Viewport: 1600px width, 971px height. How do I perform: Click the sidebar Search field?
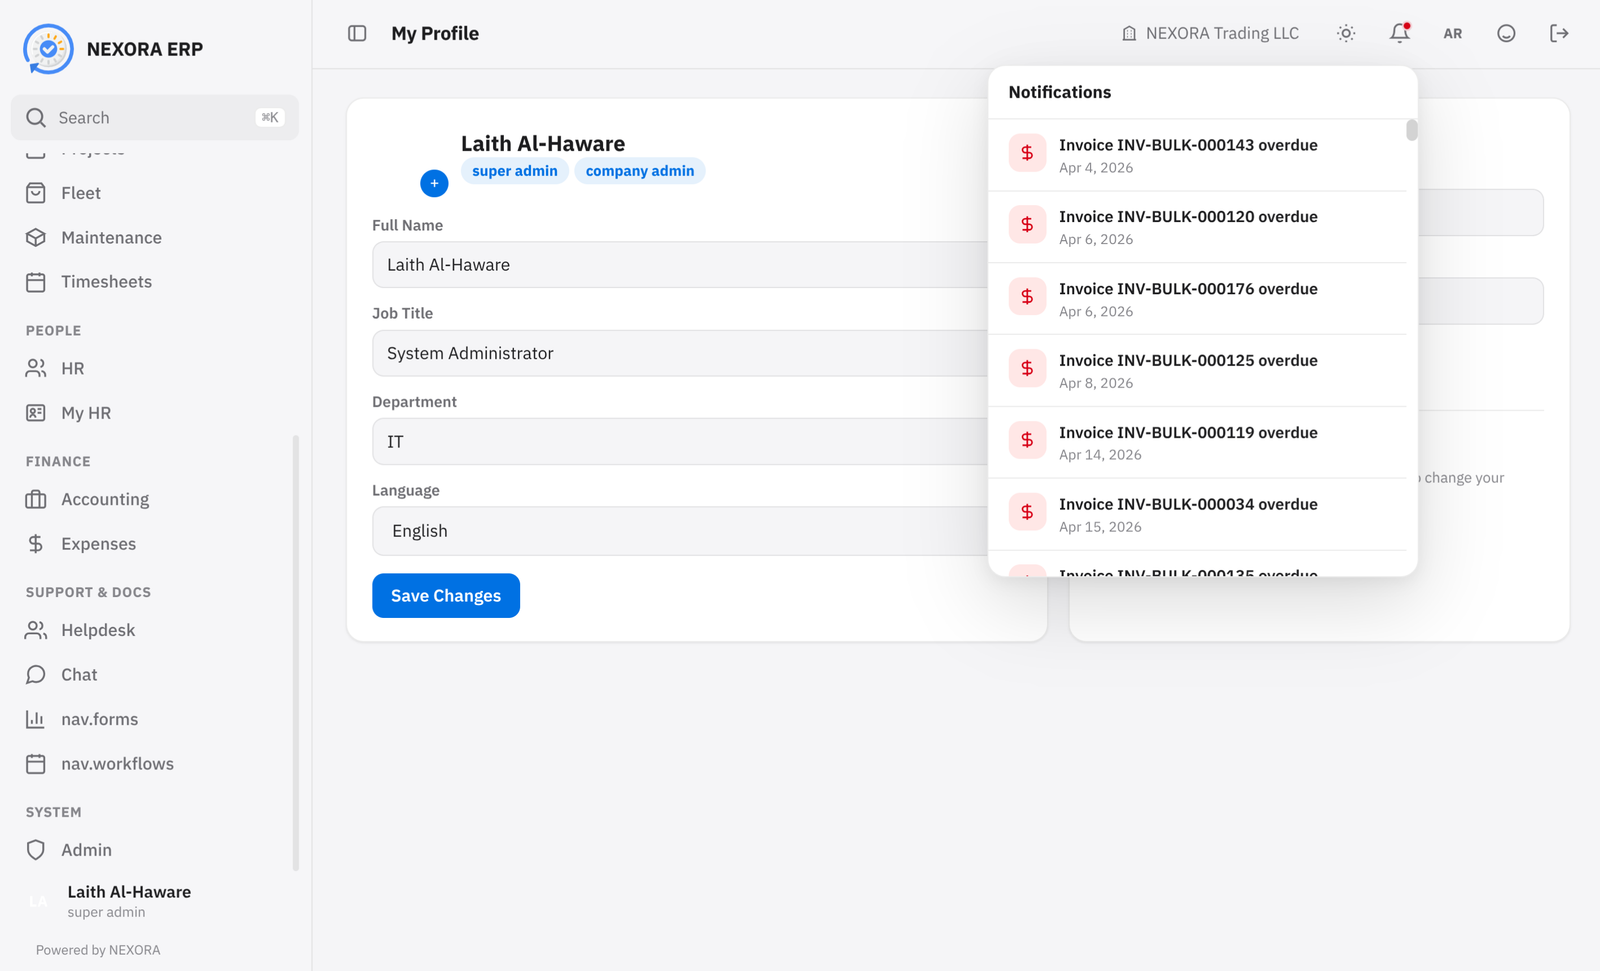(155, 117)
